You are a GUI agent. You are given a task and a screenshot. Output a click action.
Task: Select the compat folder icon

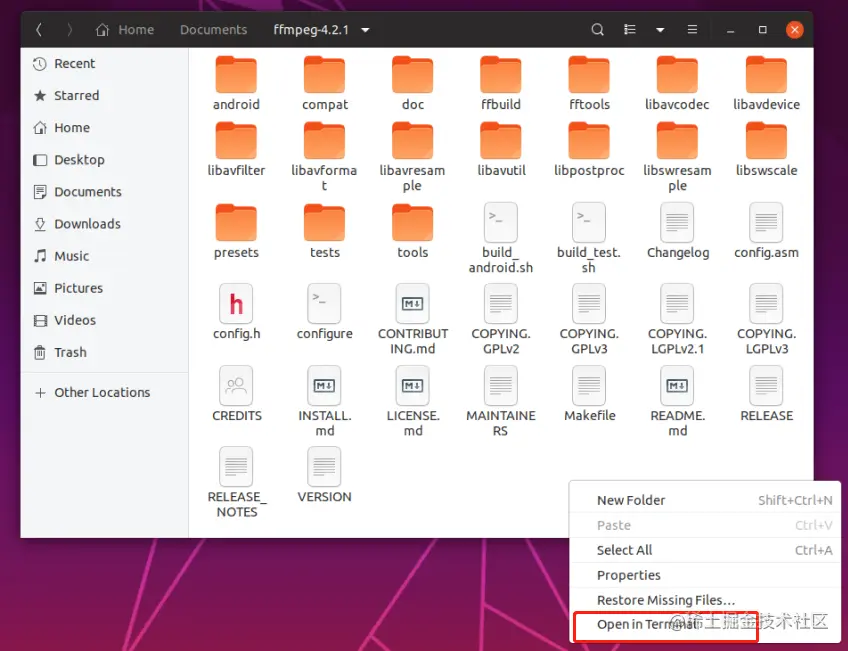coord(324,75)
